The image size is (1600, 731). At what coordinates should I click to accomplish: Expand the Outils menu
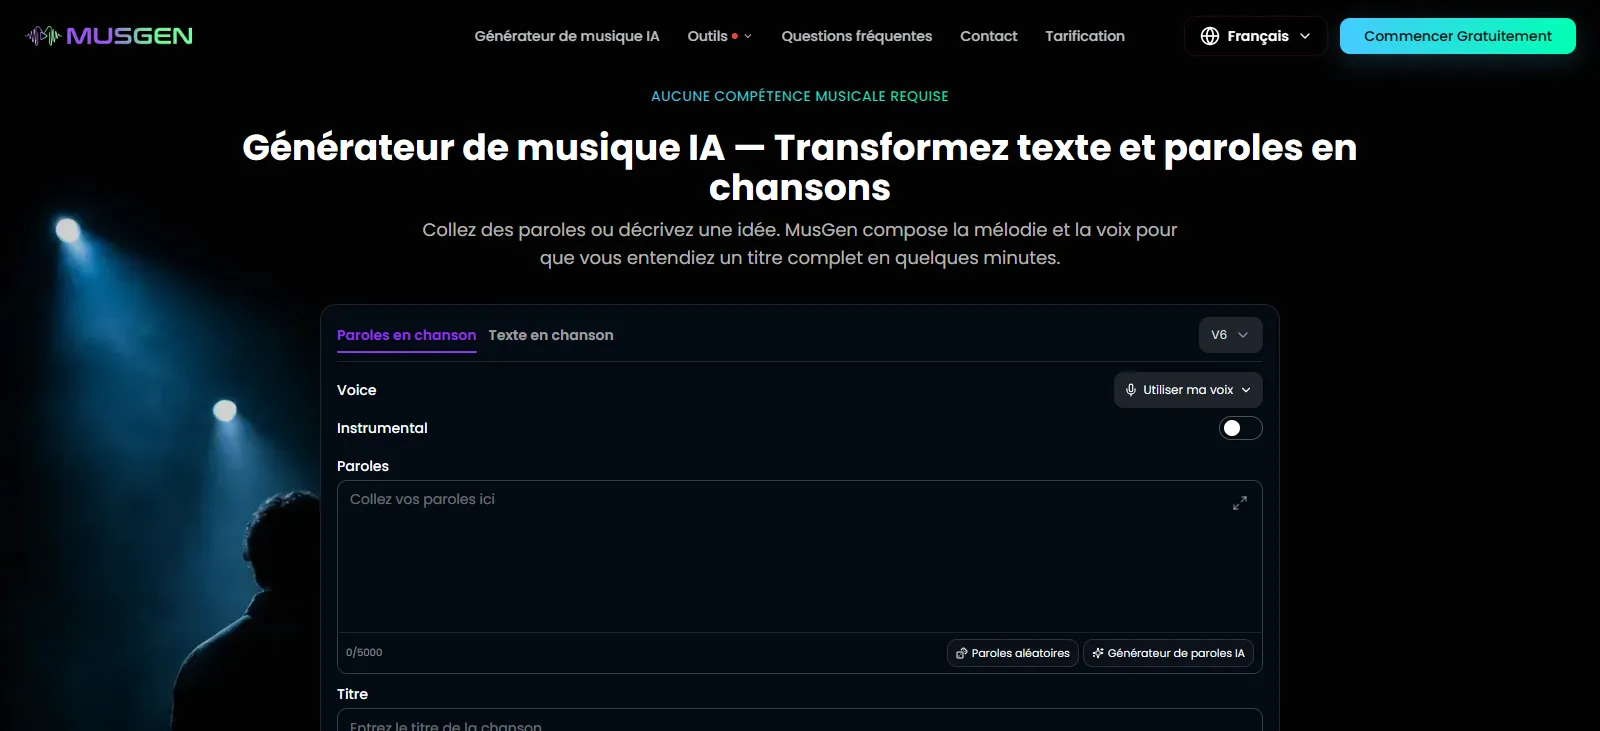click(x=719, y=36)
